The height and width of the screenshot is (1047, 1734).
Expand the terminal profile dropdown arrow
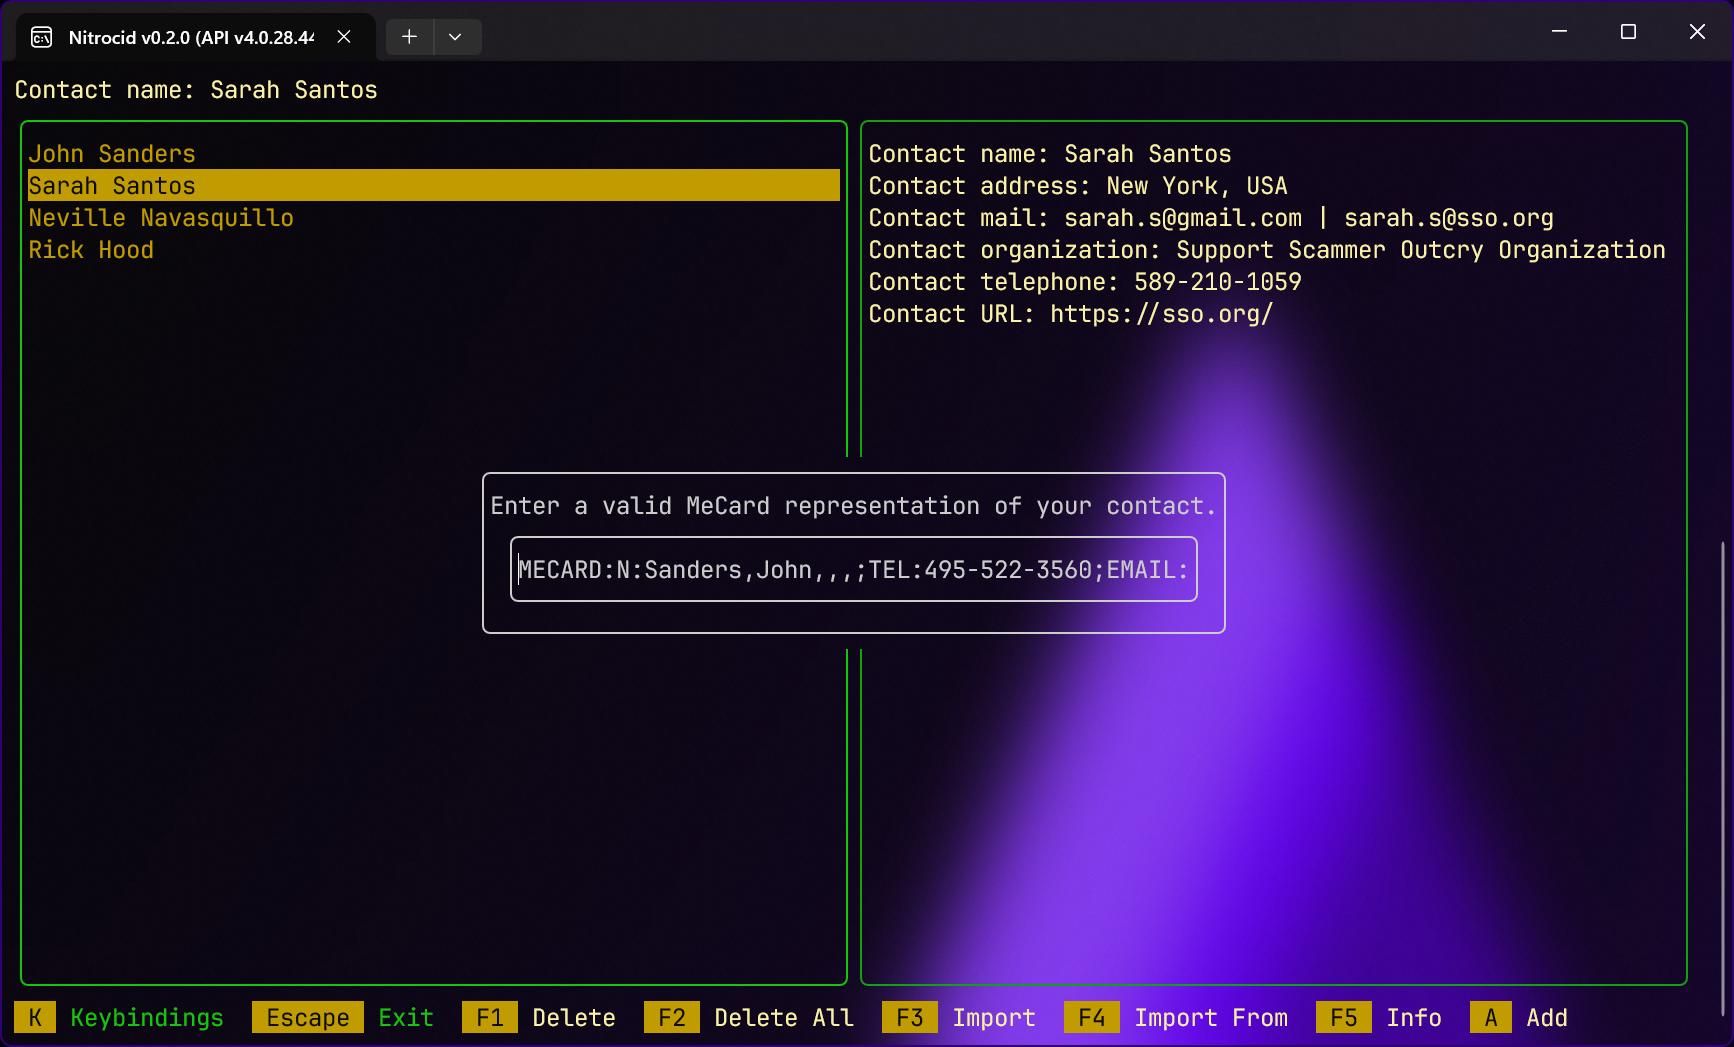point(455,37)
